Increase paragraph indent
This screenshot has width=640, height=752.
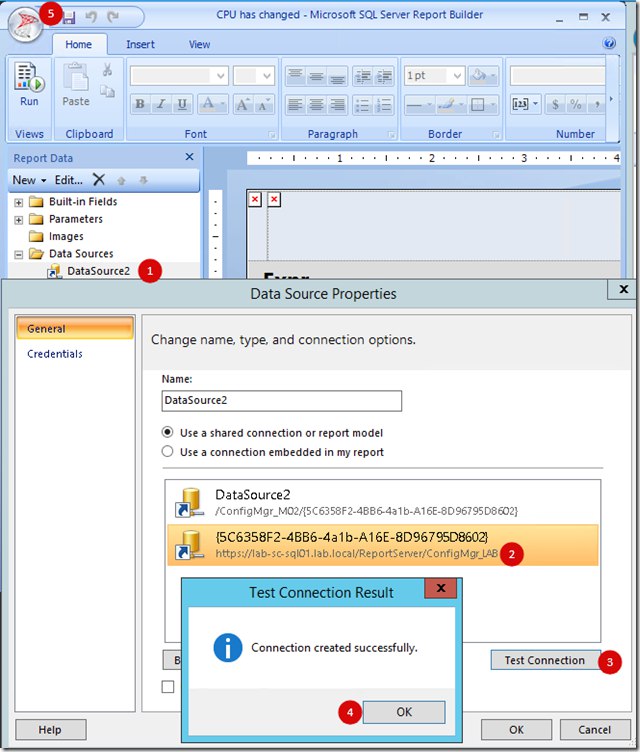tap(384, 76)
